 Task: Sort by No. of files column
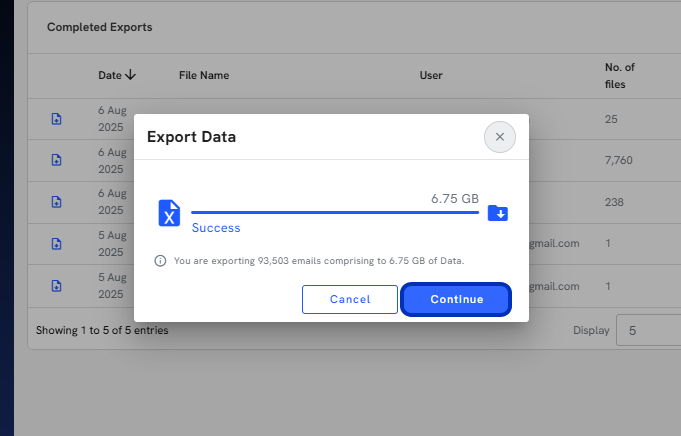point(619,76)
